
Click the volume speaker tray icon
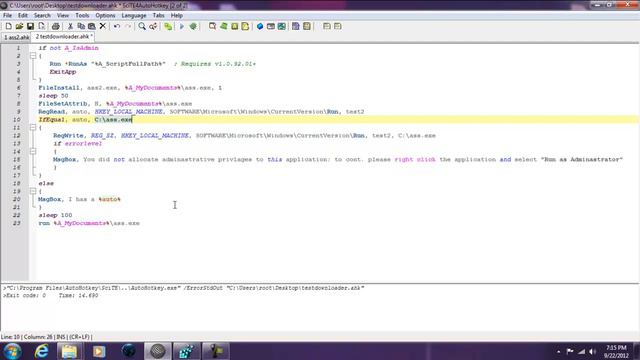[593, 351]
